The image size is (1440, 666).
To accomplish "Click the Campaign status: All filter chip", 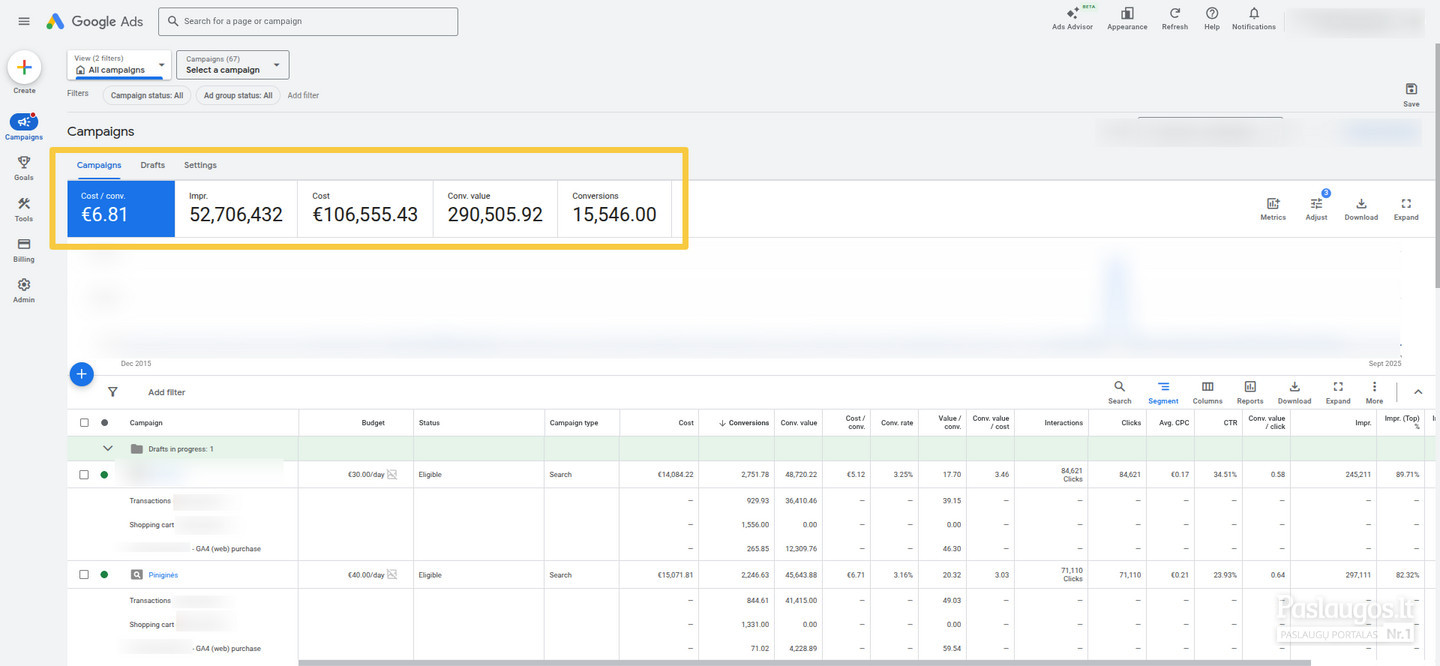I will tap(147, 95).
